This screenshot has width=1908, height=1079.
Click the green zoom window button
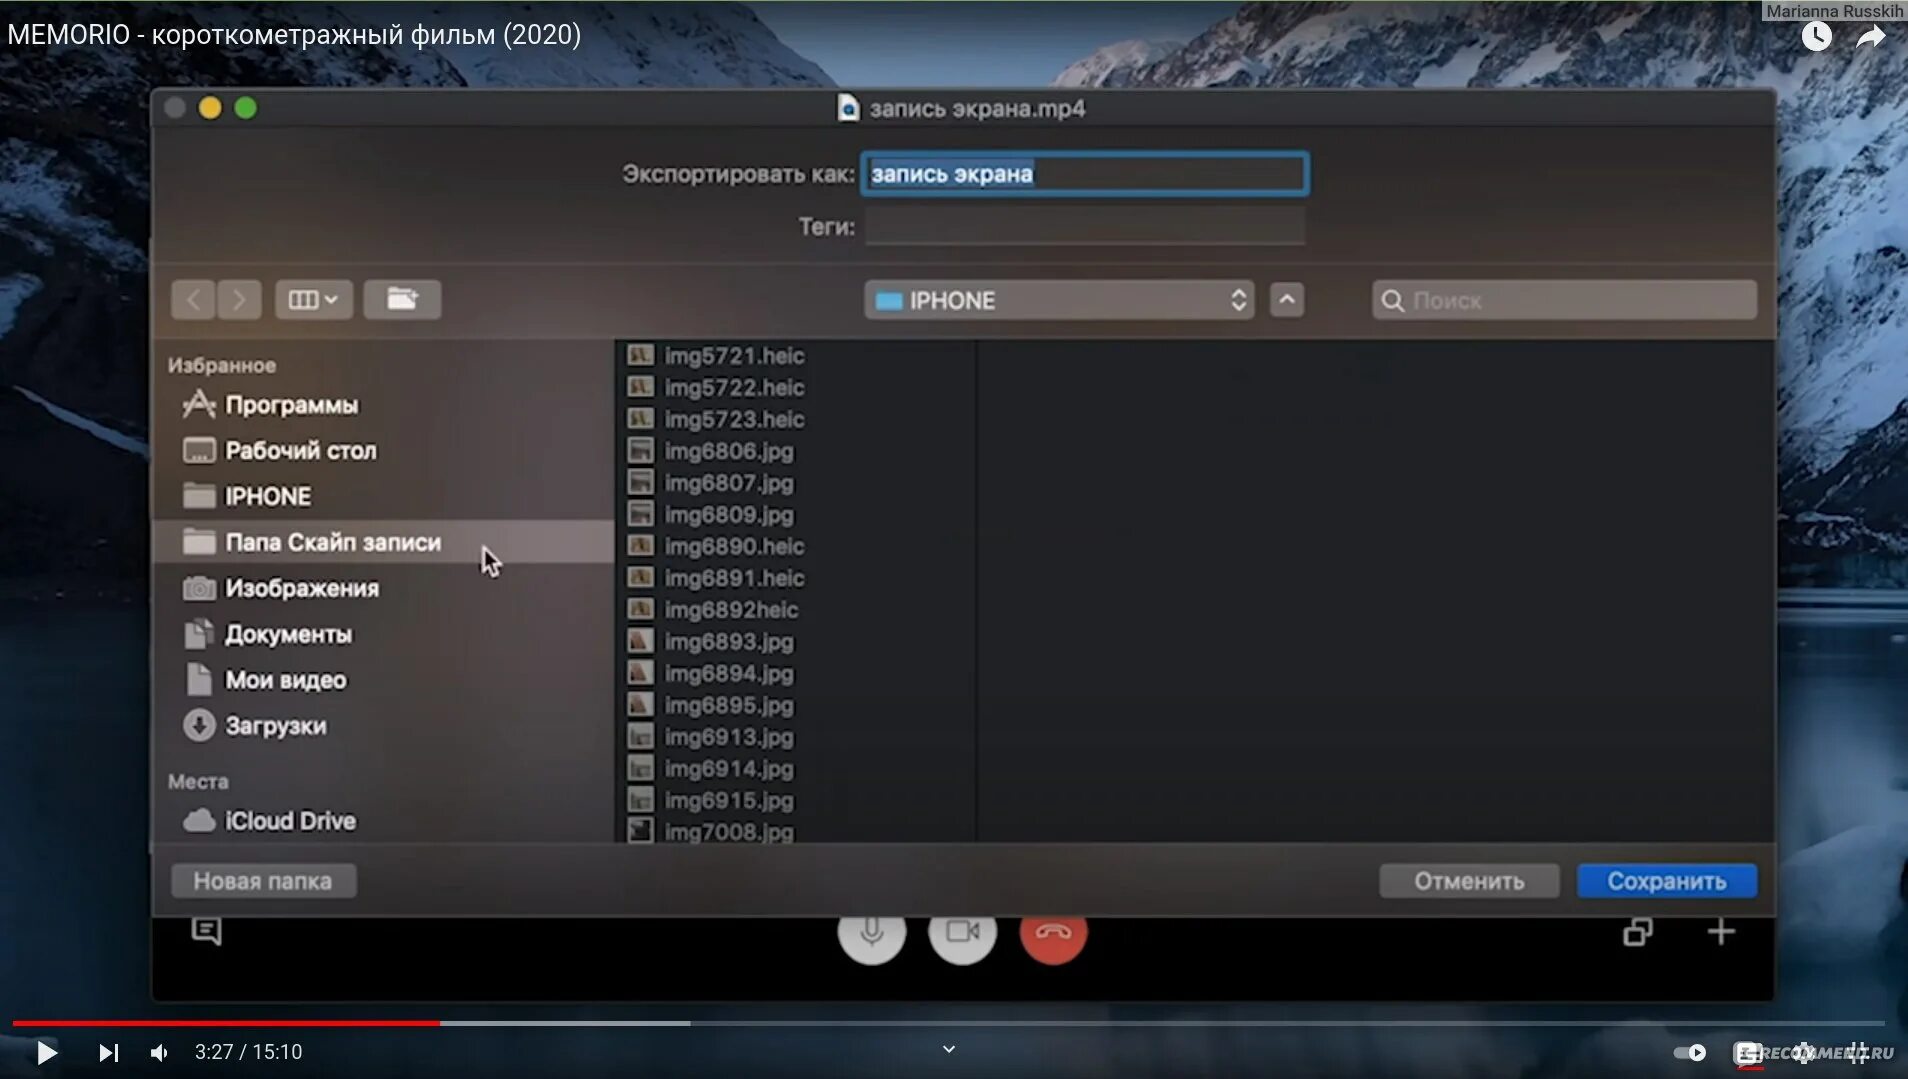tap(245, 108)
